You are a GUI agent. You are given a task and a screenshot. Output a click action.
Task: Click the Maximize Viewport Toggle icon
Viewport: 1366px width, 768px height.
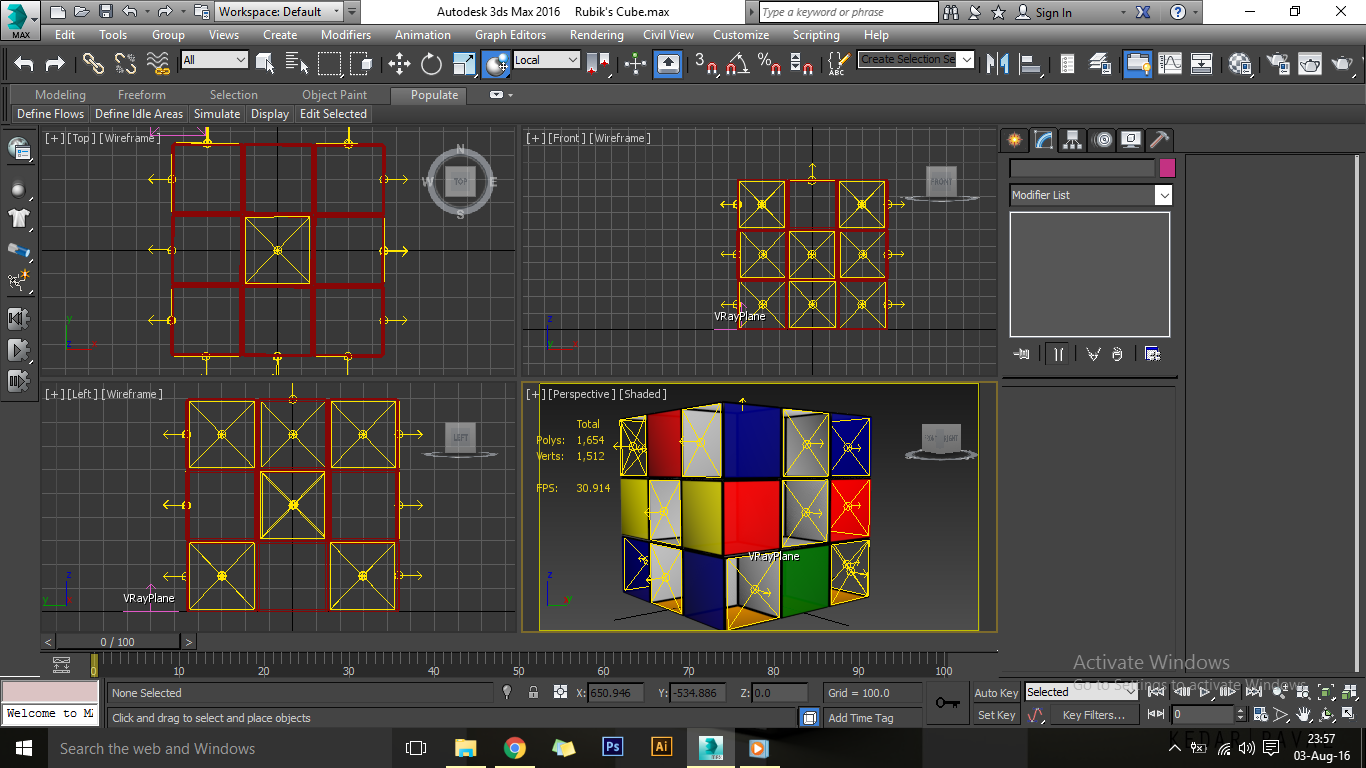(x=1348, y=715)
